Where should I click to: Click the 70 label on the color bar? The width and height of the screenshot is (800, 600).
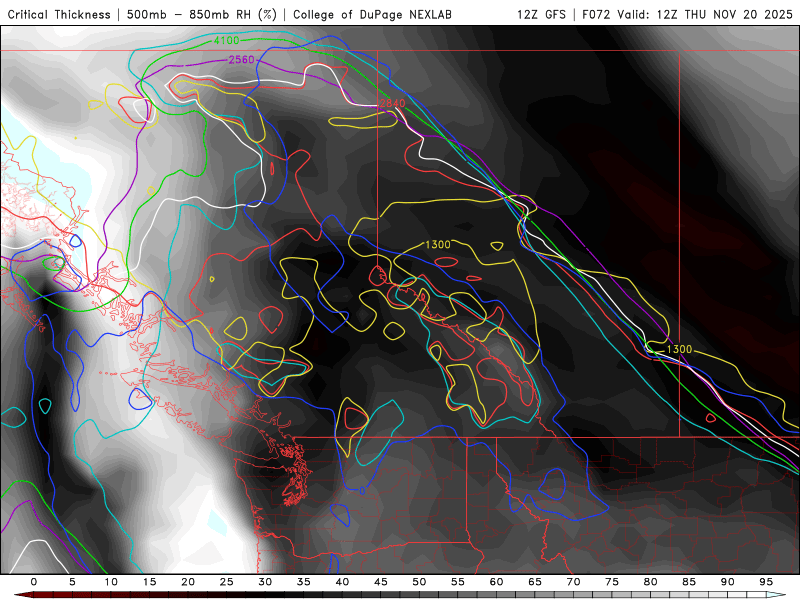pyautogui.click(x=573, y=582)
